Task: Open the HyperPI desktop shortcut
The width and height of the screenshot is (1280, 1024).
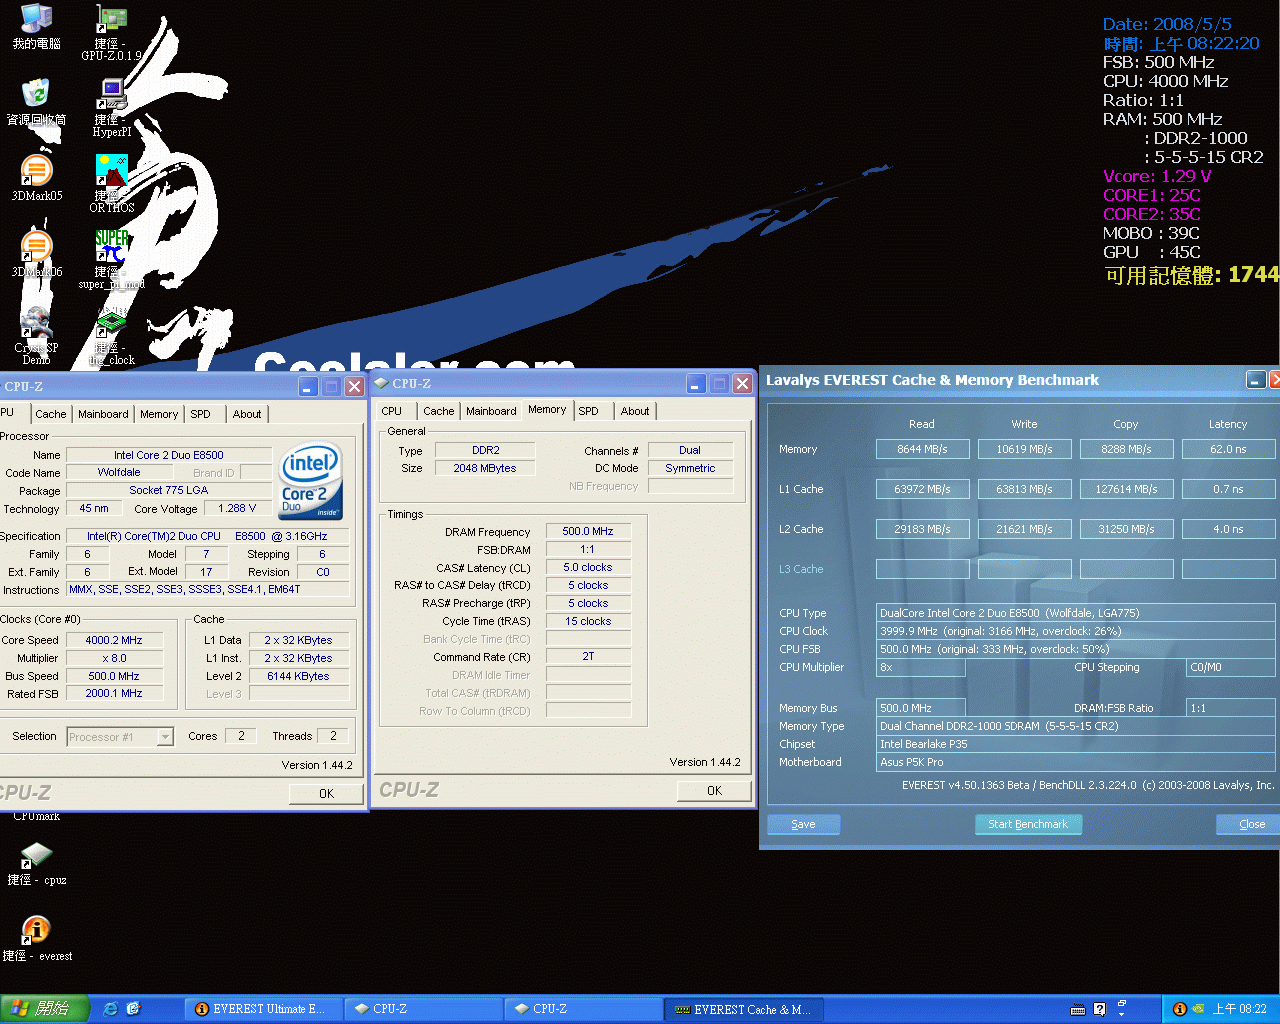Action: click(x=112, y=108)
